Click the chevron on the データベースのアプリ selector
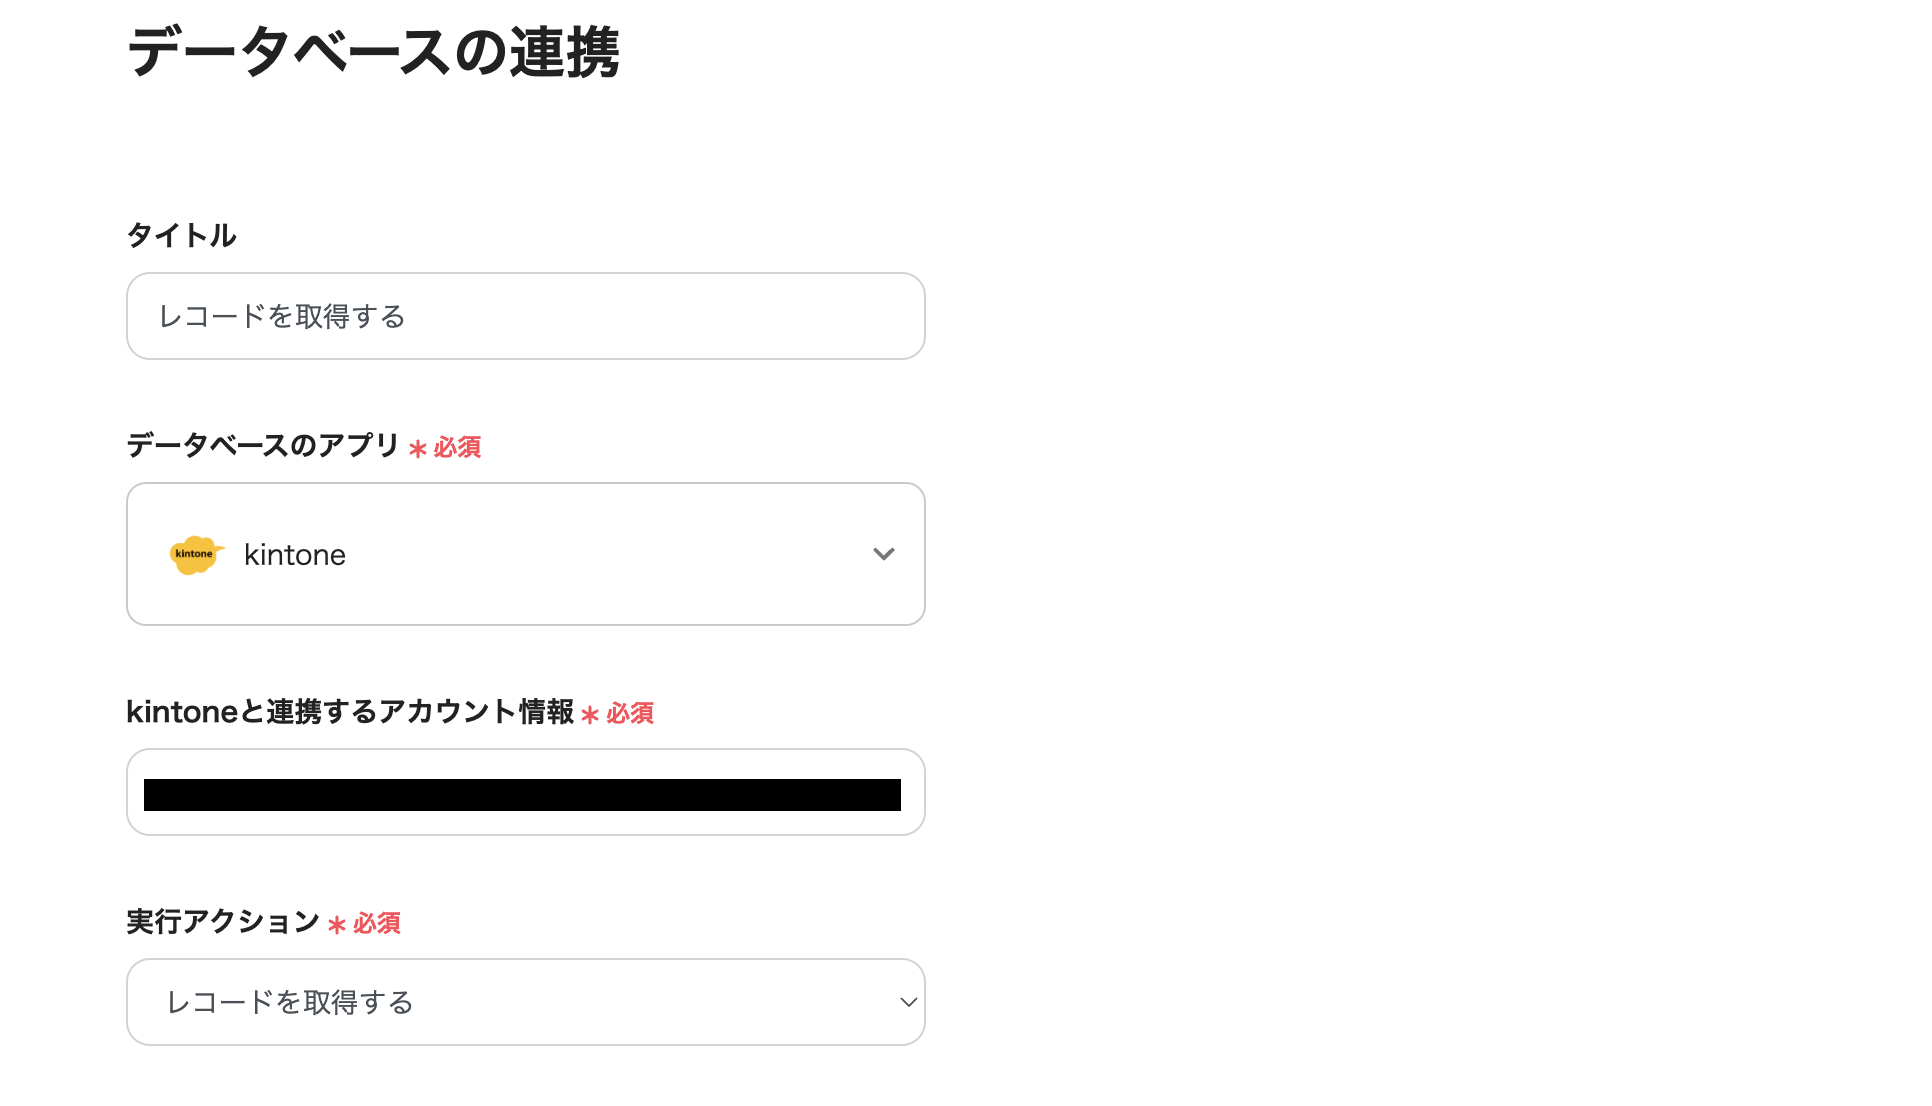This screenshot has width=1932, height=1106. pyautogui.click(x=884, y=554)
